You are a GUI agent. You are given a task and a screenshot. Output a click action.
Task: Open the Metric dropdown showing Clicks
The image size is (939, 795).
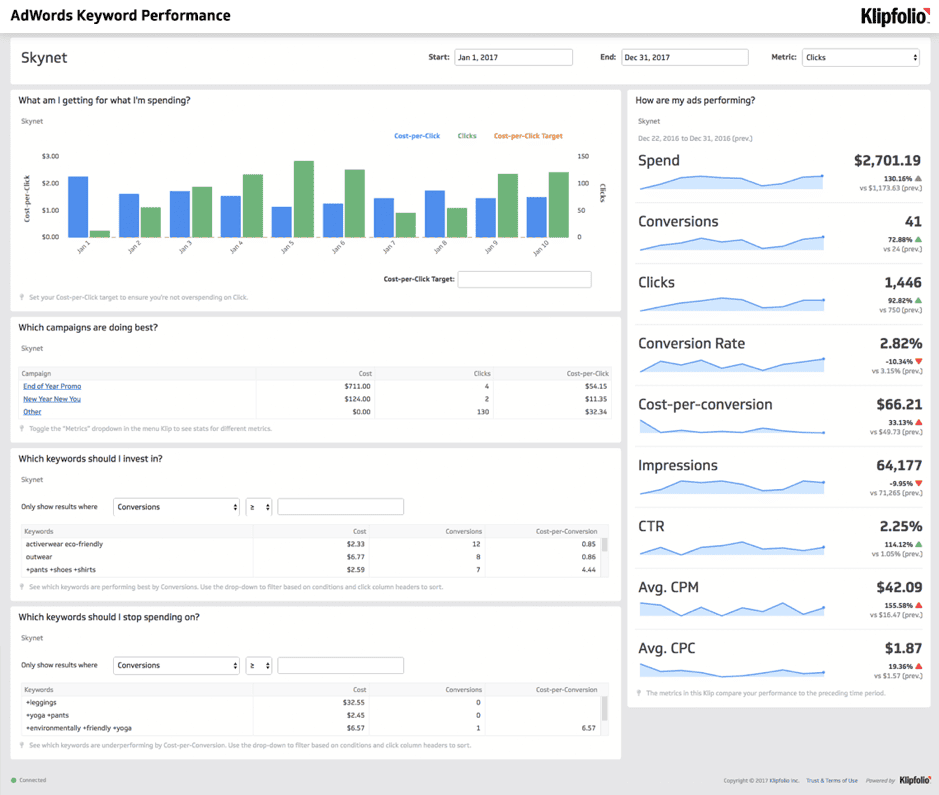coord(860,57)
